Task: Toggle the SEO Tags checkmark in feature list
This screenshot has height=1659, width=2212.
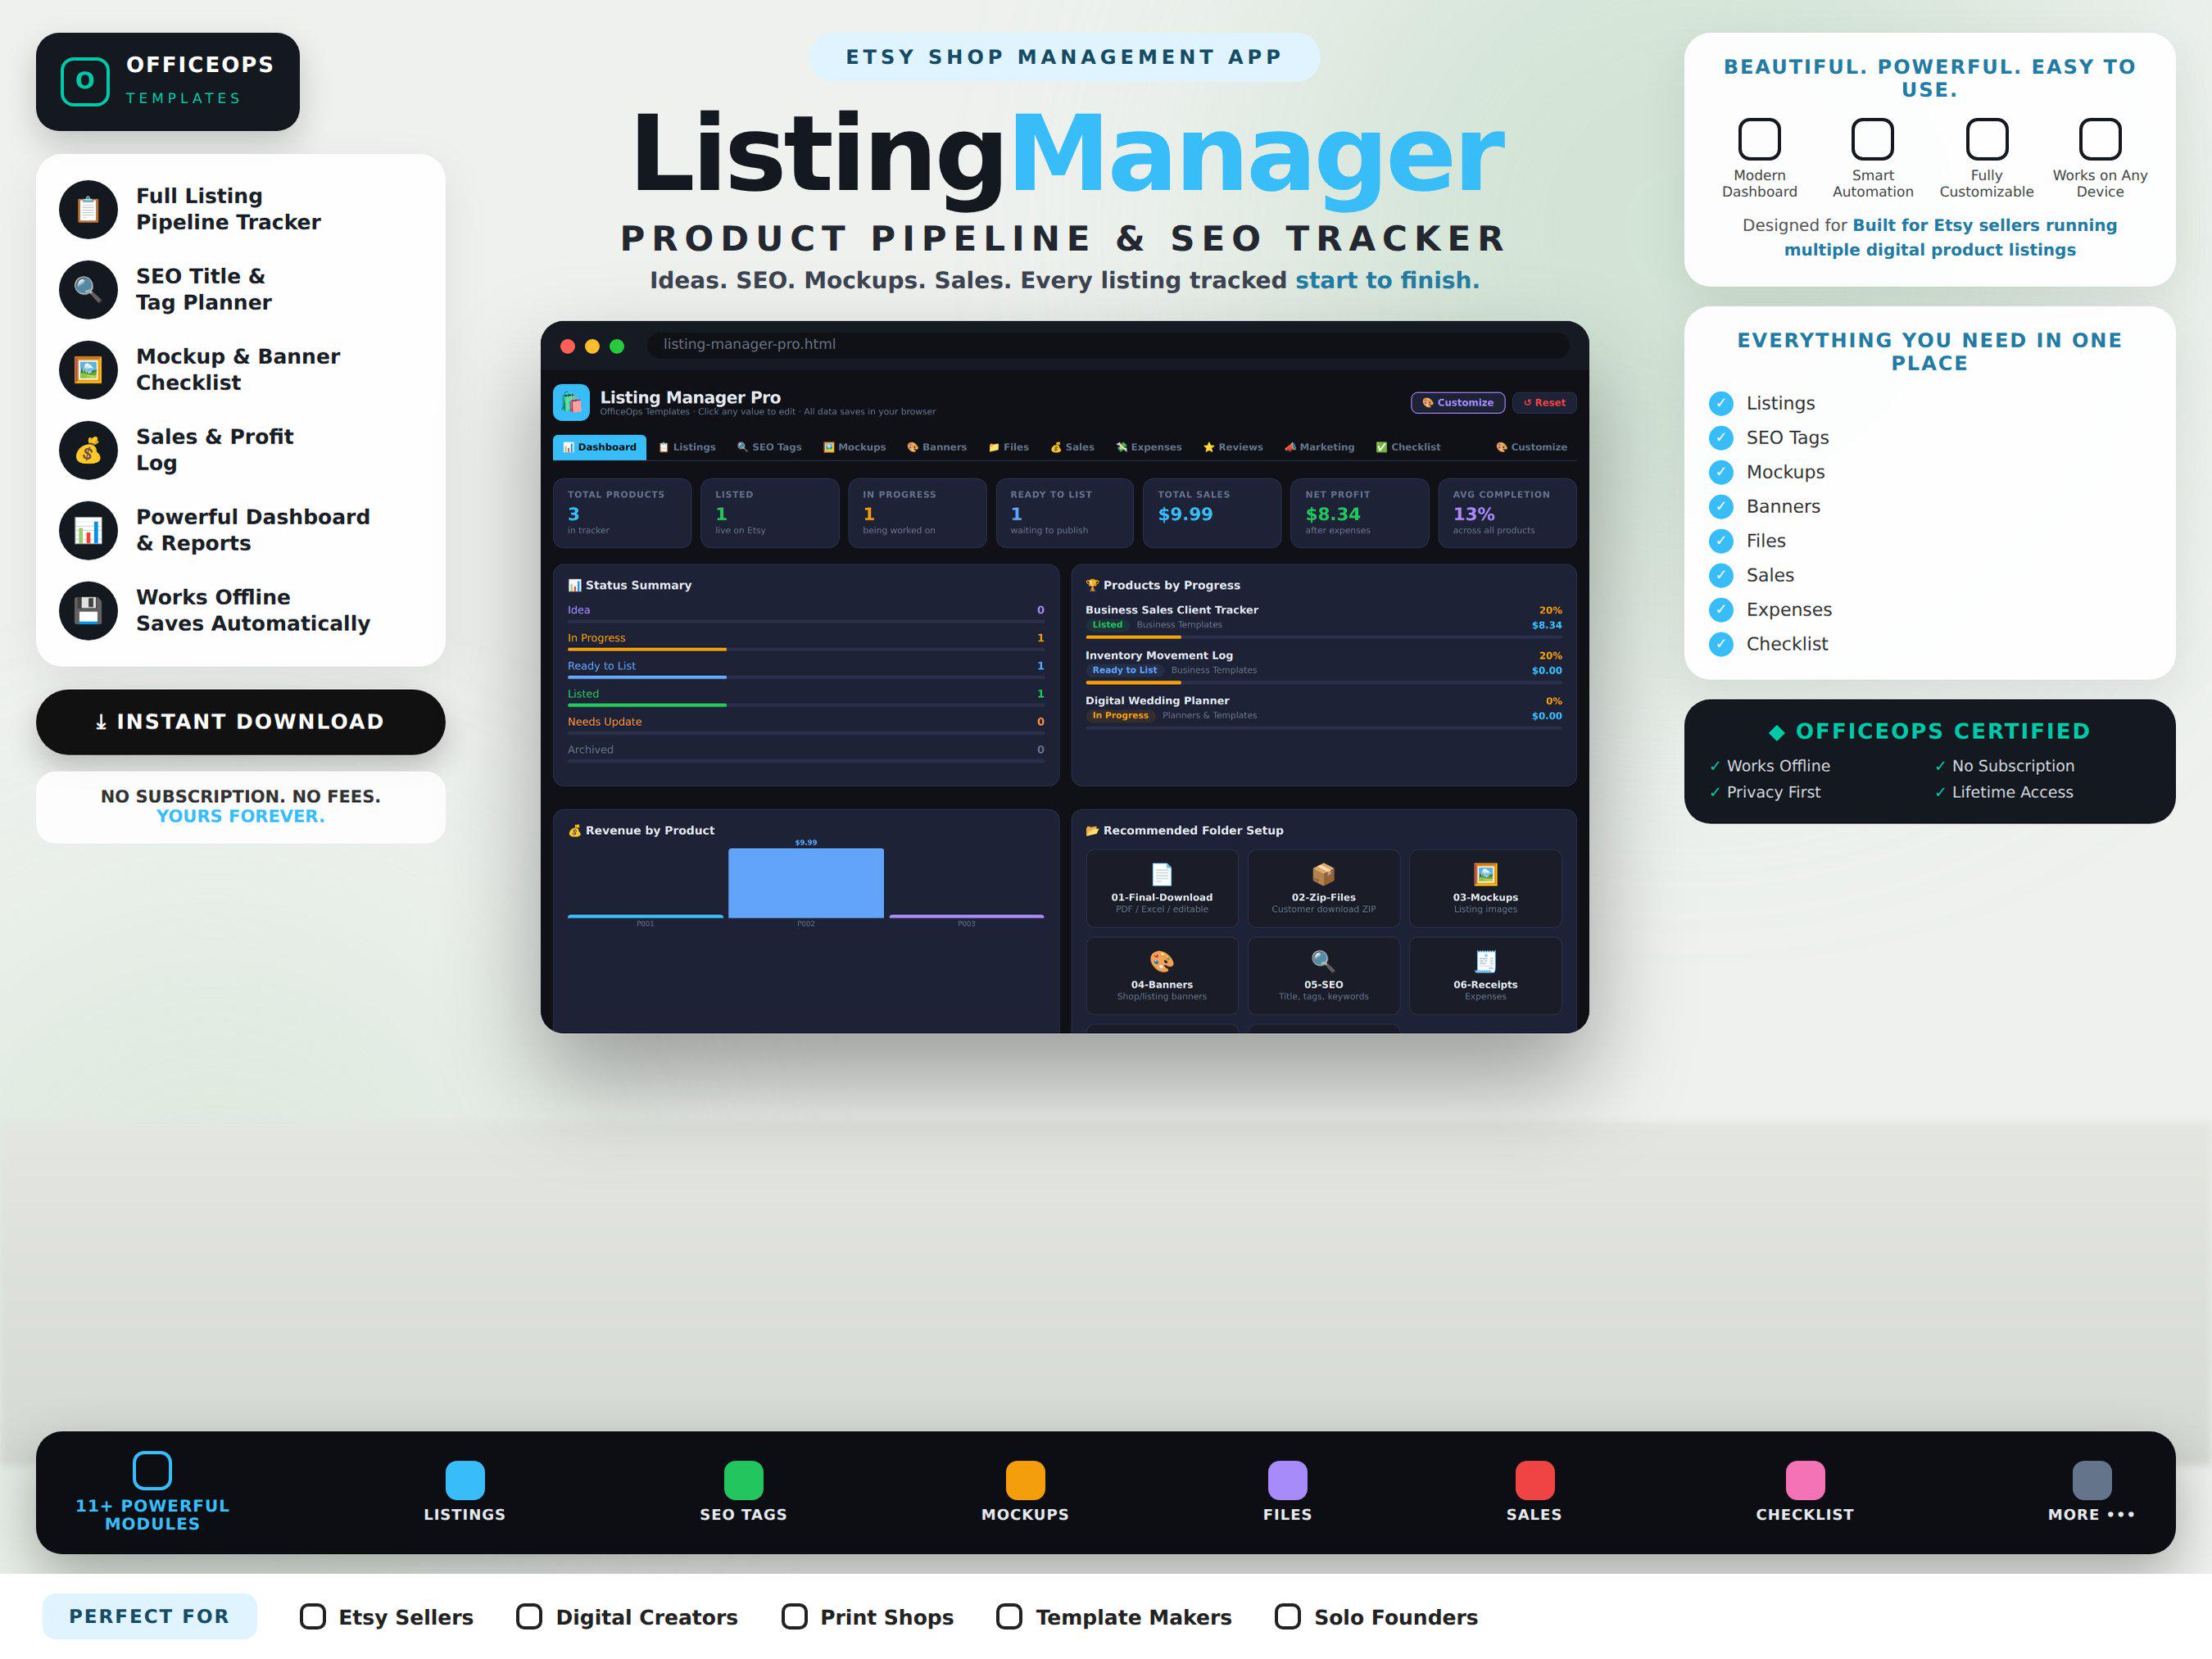Action: pos(1721,437)
